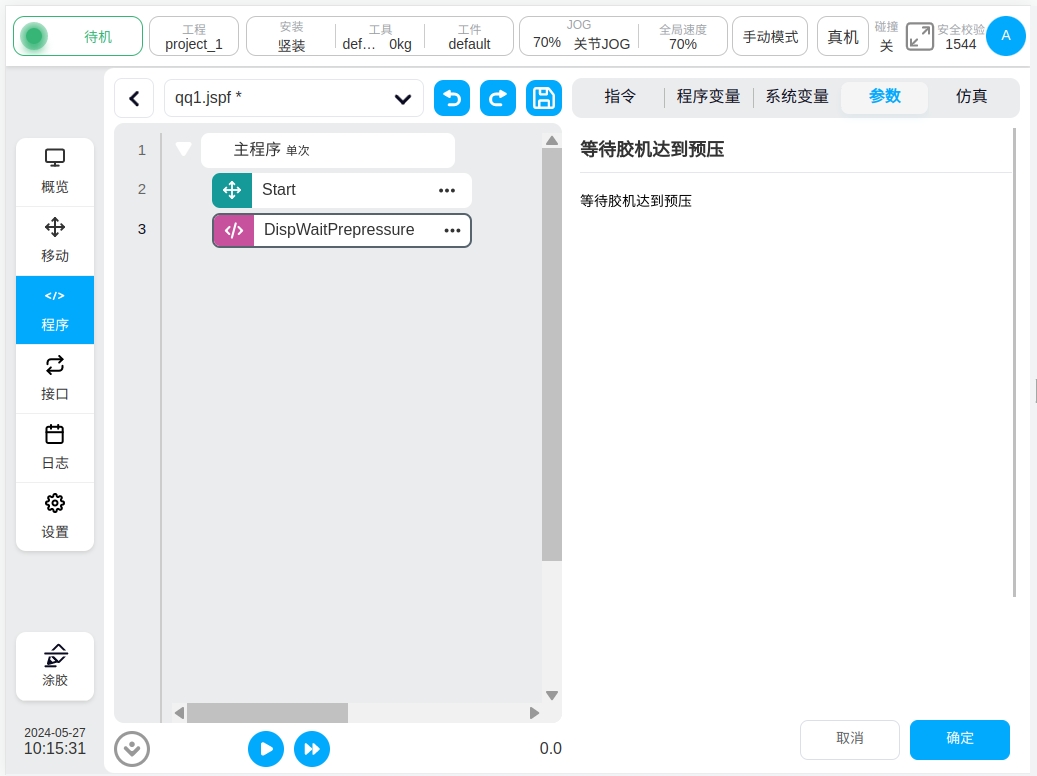Switch to the 指令 tab
The image size is (1037, 776).
click(x=620, y=97)
